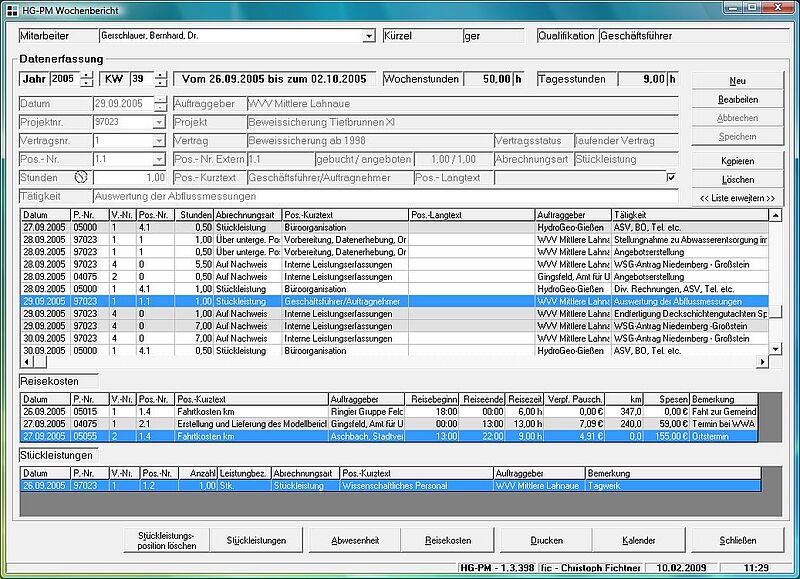Expand list with Liste erweitern button

click(738, 198)
